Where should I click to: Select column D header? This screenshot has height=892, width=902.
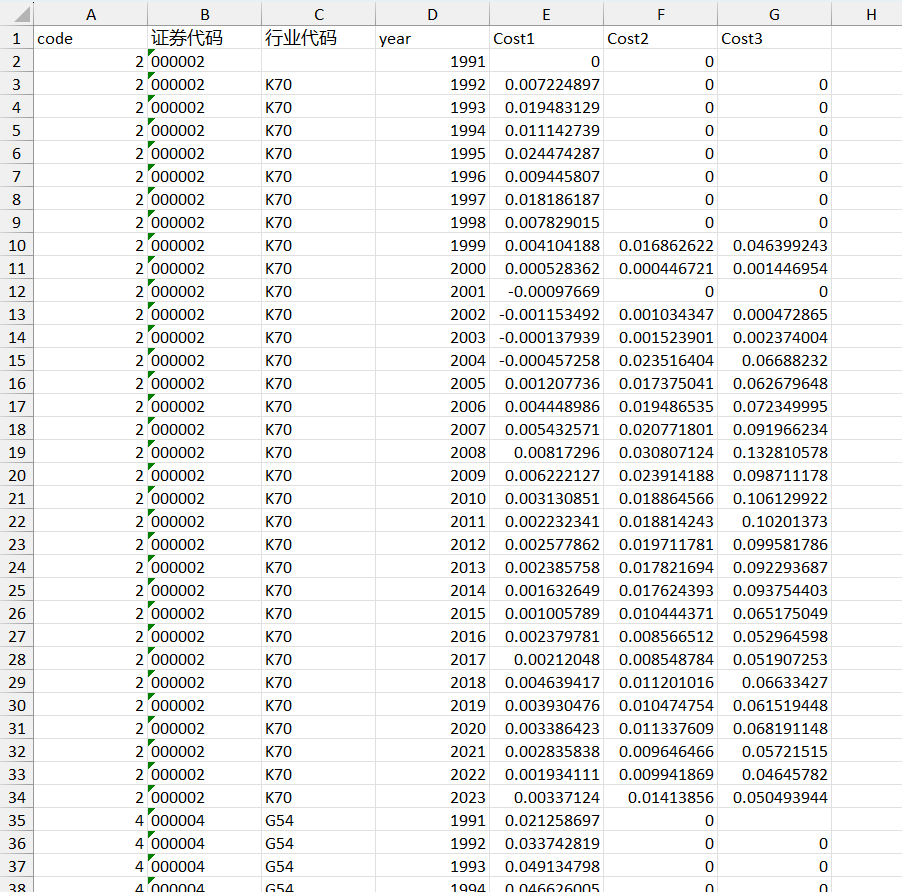pos(432,14)
